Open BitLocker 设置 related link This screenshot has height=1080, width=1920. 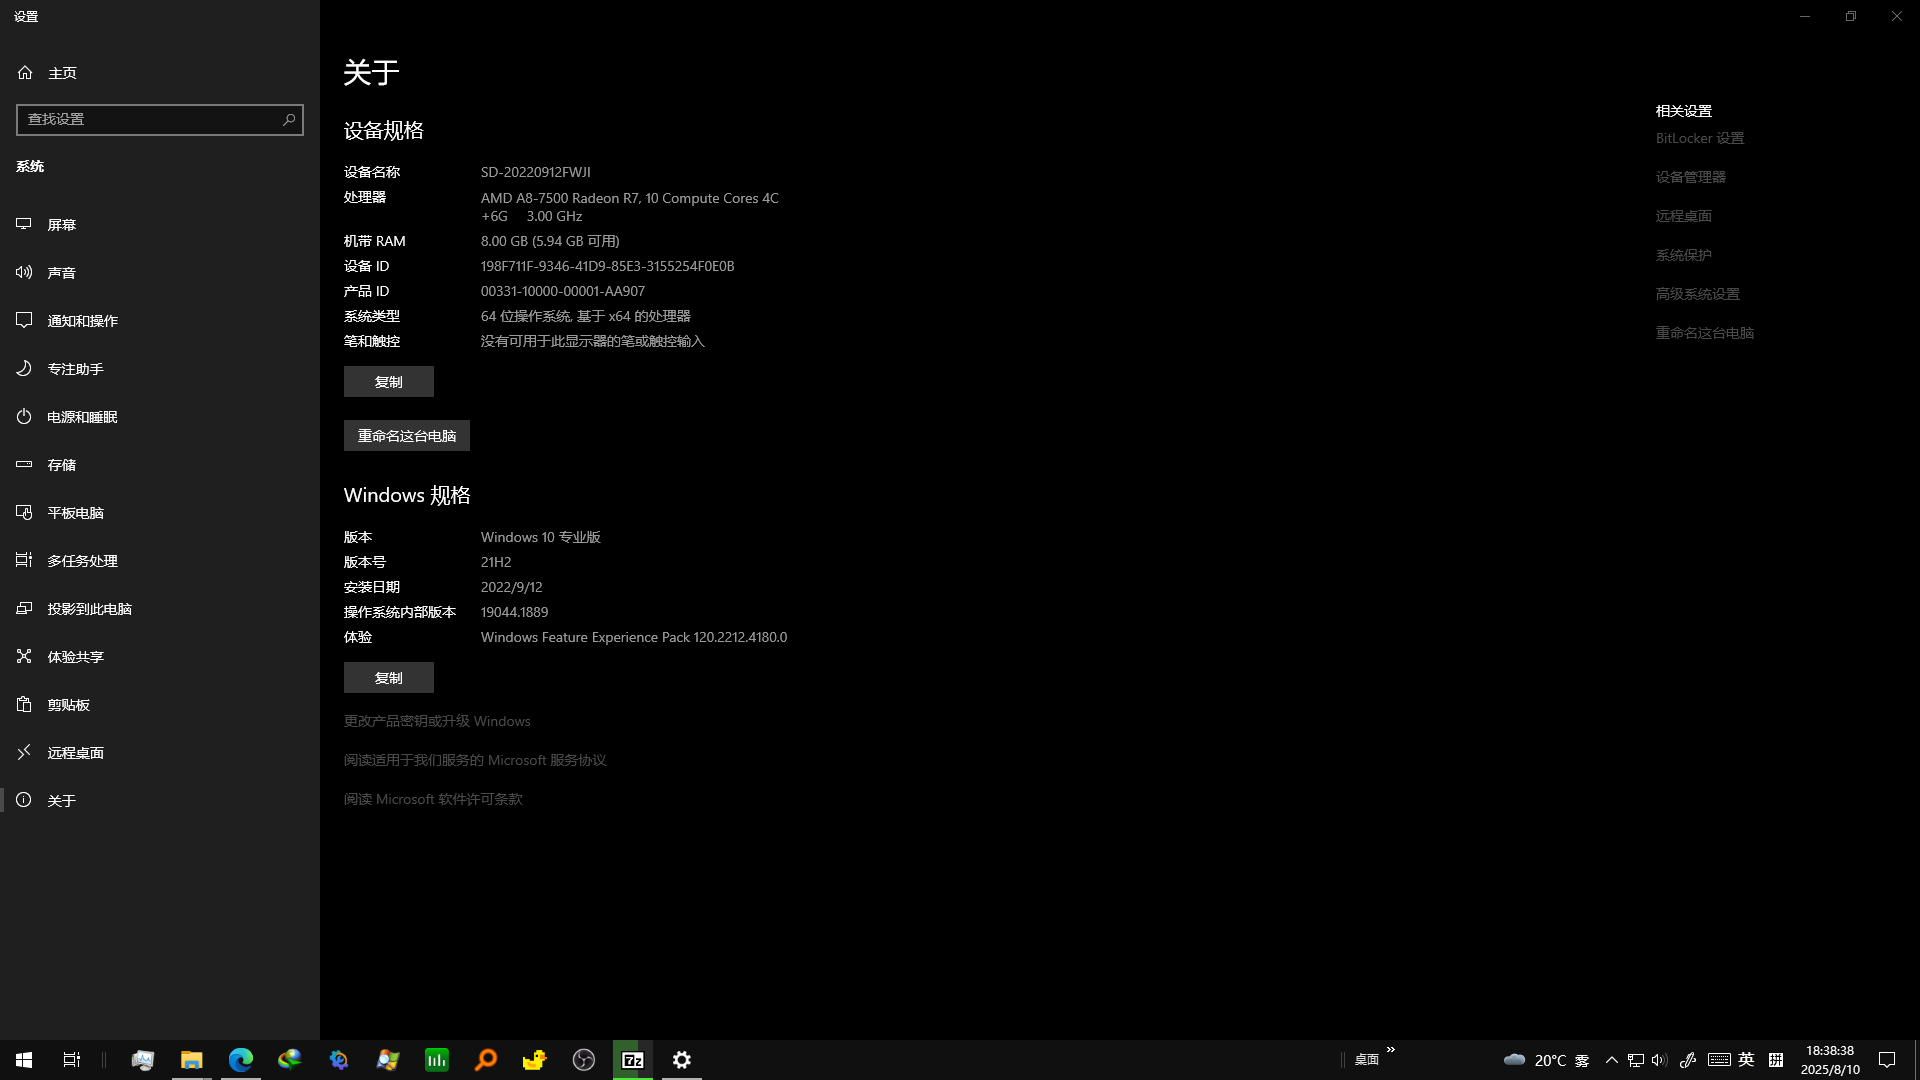pyautogui.click(x=1700, y=138)
